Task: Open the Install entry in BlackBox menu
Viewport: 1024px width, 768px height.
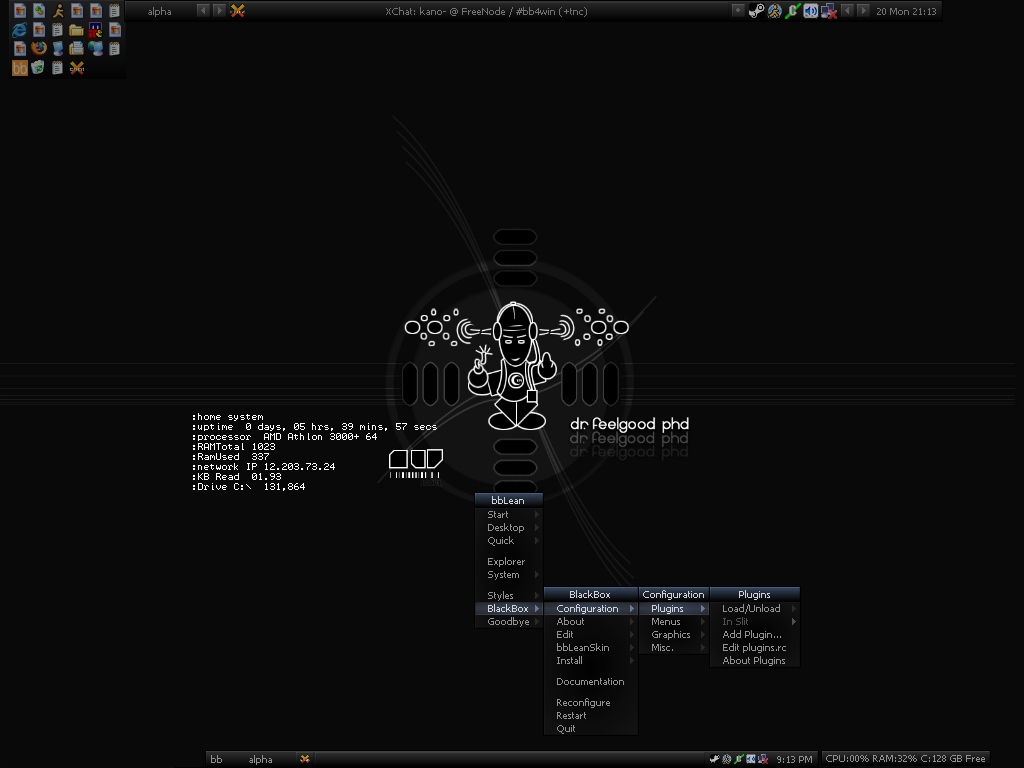Action: click(590, 661)
